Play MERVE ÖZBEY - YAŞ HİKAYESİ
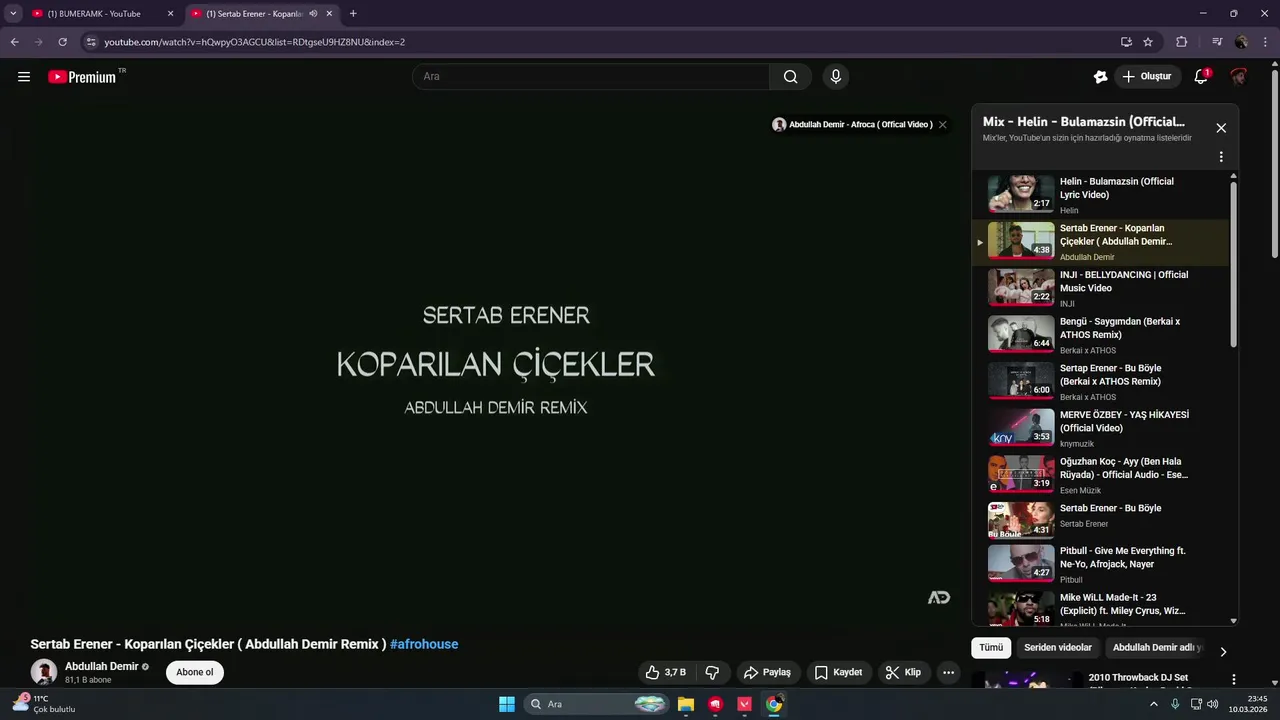 (x=1100, y=428)
